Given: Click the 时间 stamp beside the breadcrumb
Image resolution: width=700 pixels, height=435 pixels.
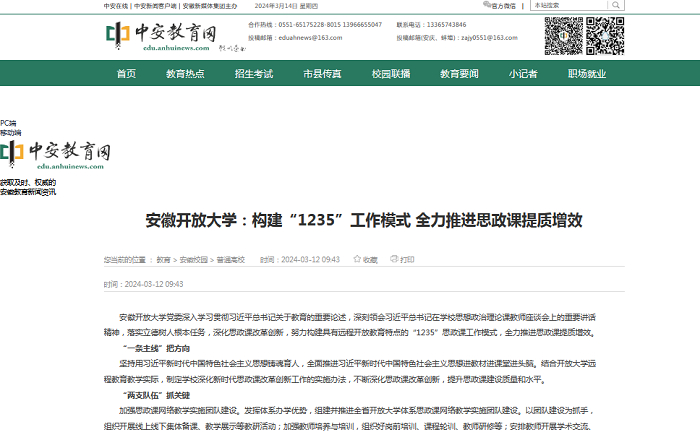Looking at the screenshot, I should pos(300,260).
